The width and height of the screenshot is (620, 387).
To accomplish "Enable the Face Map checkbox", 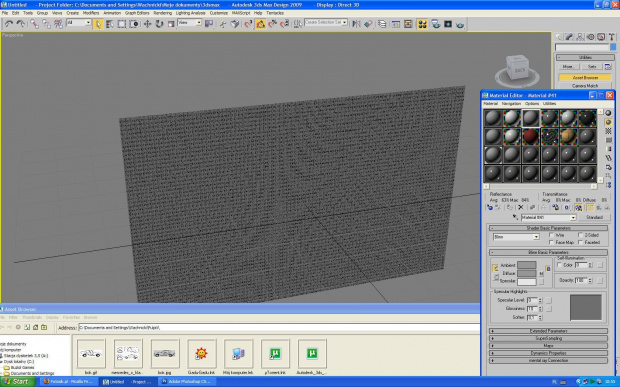I will tap(551, 242).
